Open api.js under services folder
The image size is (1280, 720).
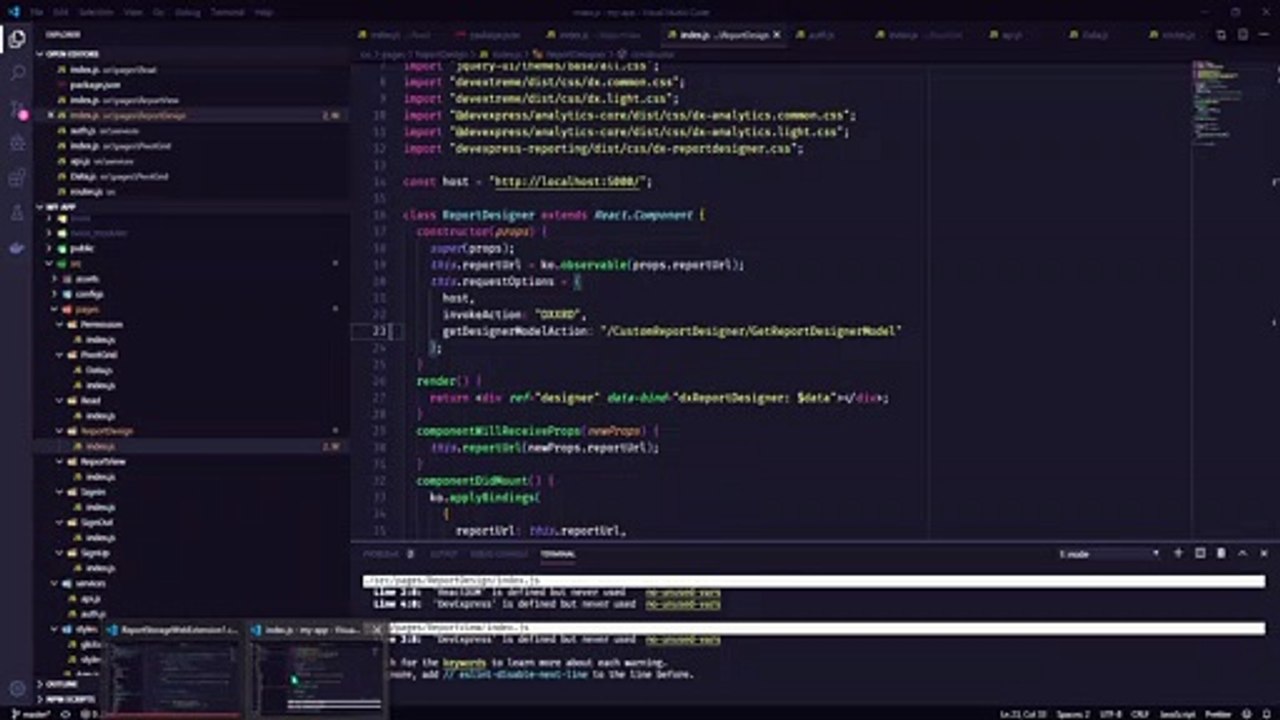[91, 598]
